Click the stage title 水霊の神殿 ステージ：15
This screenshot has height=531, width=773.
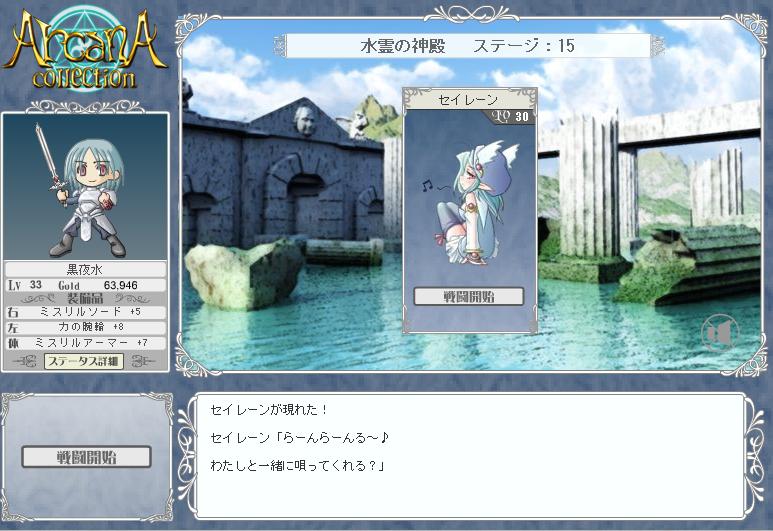pos(468,46)
